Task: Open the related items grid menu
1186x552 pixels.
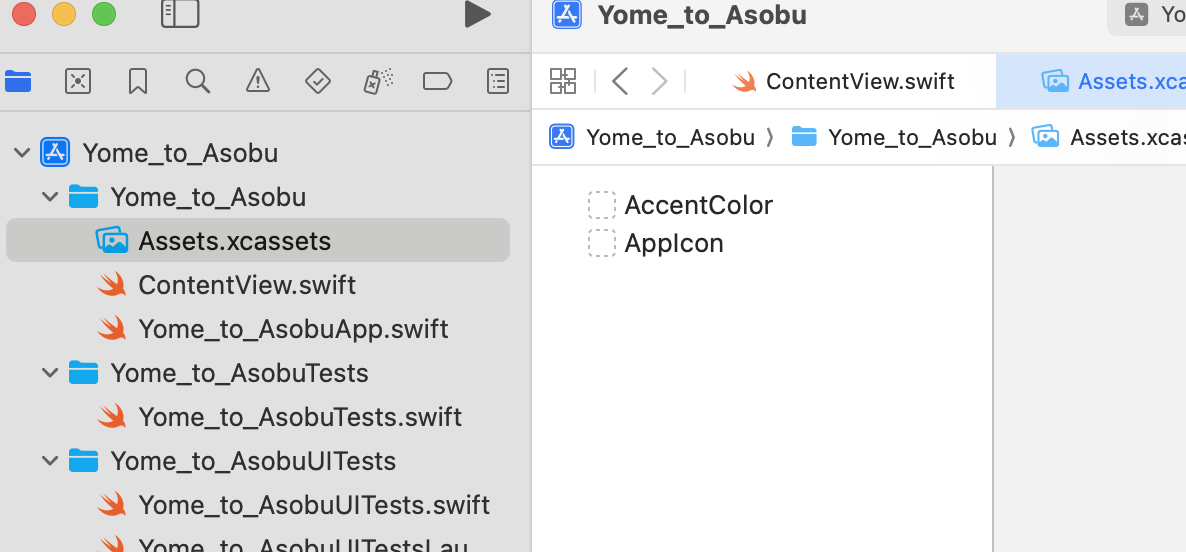Action: pyautogui.click(x=563, y=81)
